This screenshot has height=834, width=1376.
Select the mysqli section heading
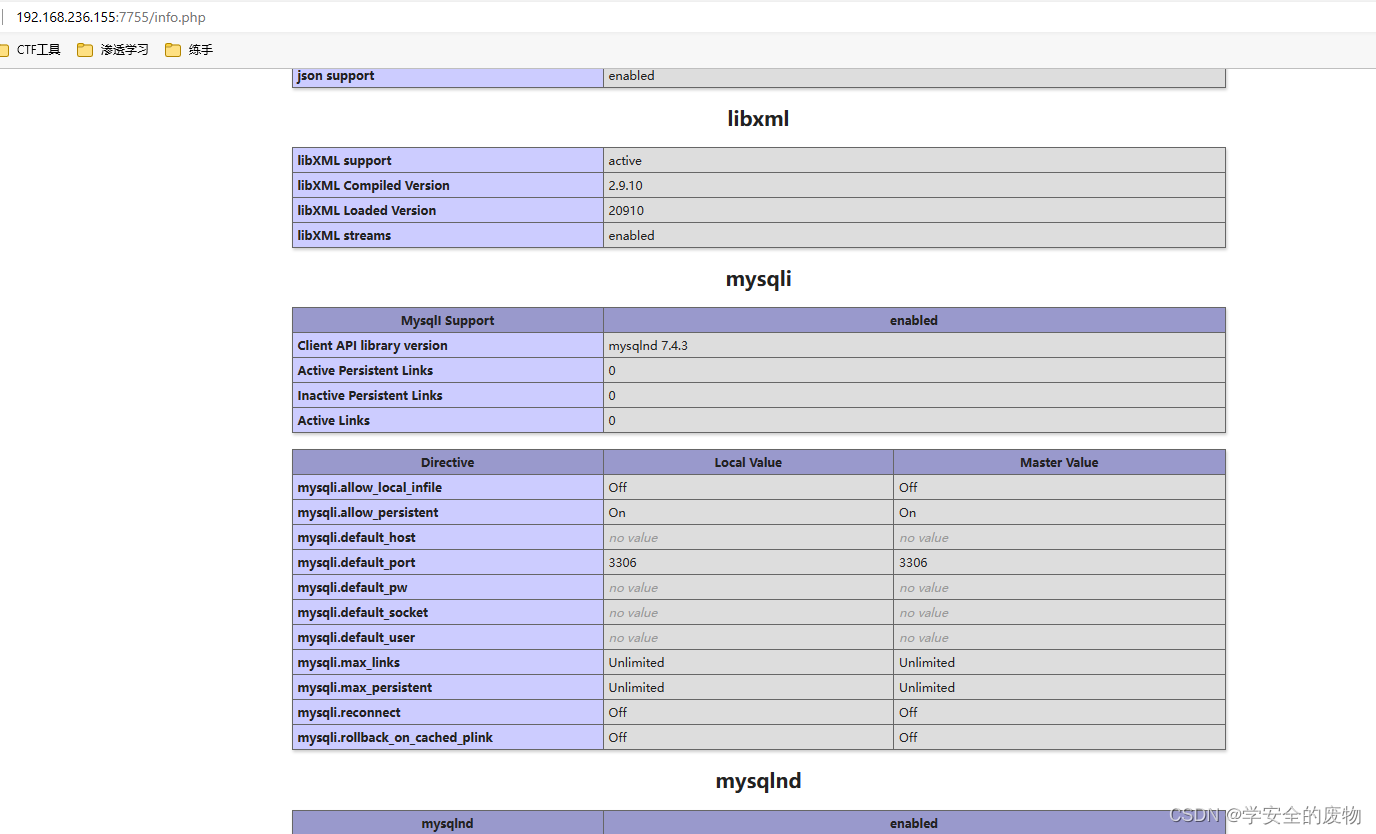coord(758,278)
